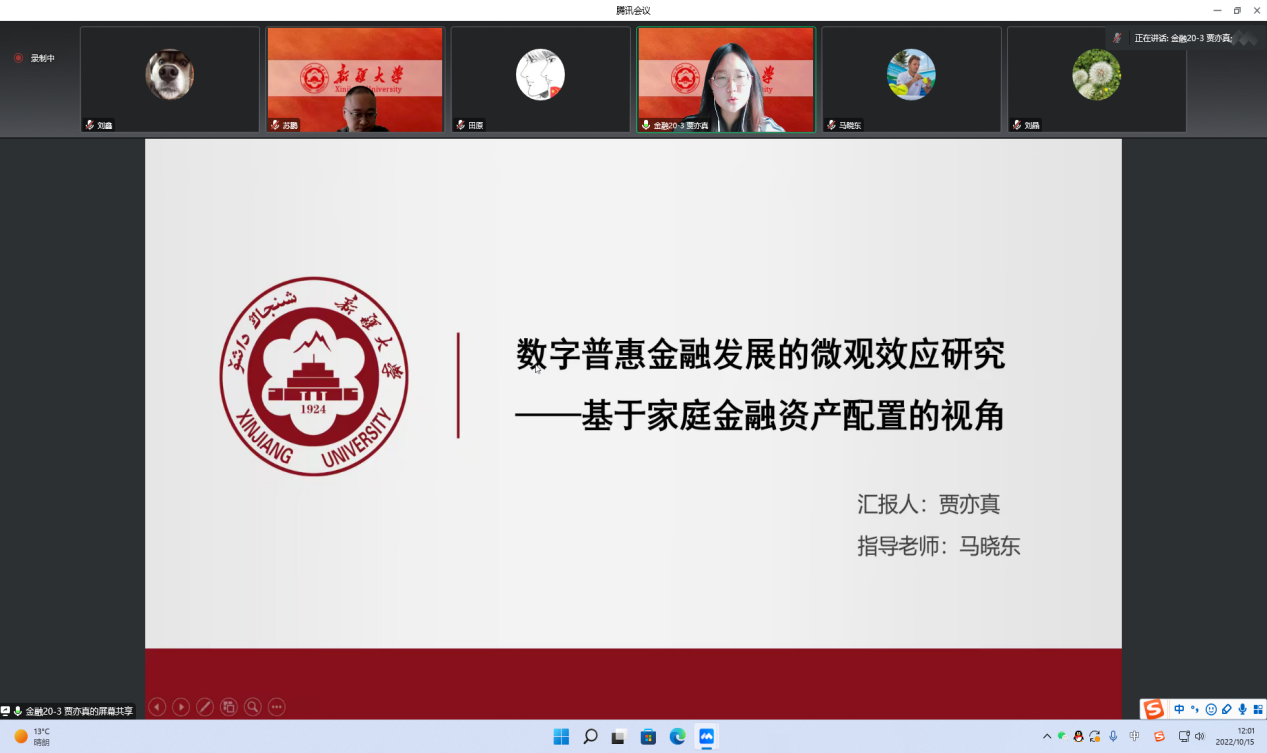The image size is (1267, 753).
Task: Click the Sogou emoji smiley icon
Action: click(1211, 709)
